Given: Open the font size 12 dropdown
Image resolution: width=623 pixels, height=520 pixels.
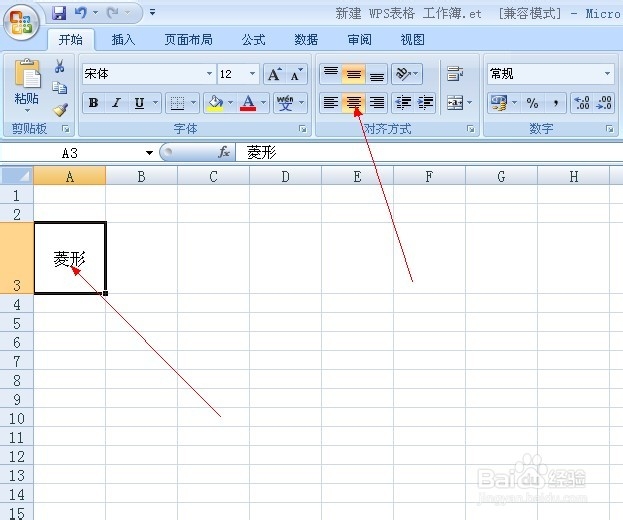Looking at the screenshot, I should [x=252, y=73].
